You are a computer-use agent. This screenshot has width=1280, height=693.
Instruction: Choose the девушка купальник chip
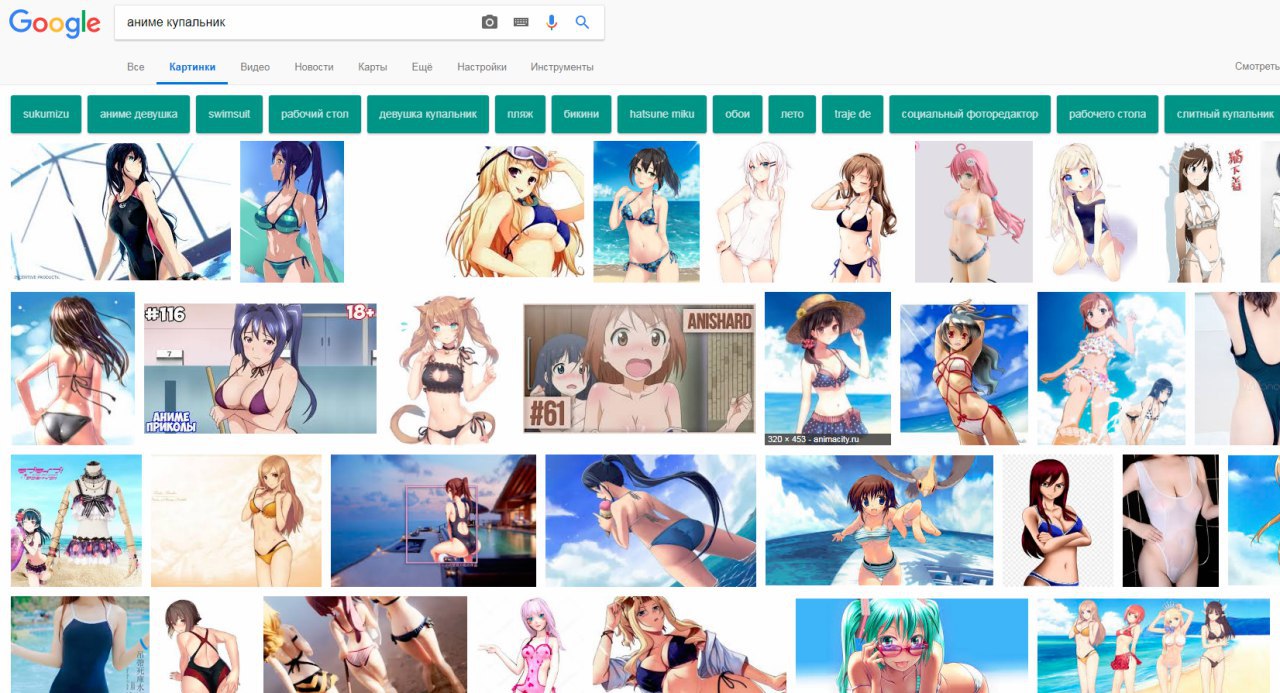[x=428, y=114]
